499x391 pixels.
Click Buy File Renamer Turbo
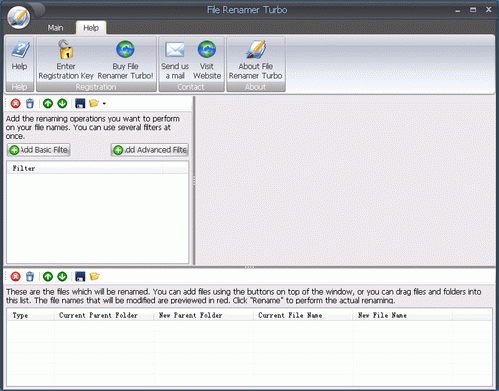point(125,59)
